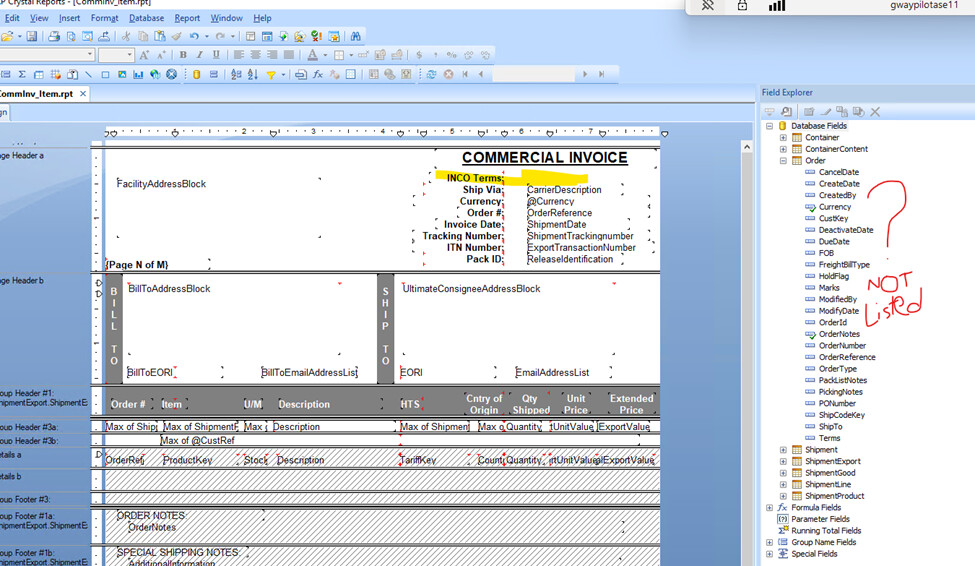Expand the Shipment table node

[783, 450]
